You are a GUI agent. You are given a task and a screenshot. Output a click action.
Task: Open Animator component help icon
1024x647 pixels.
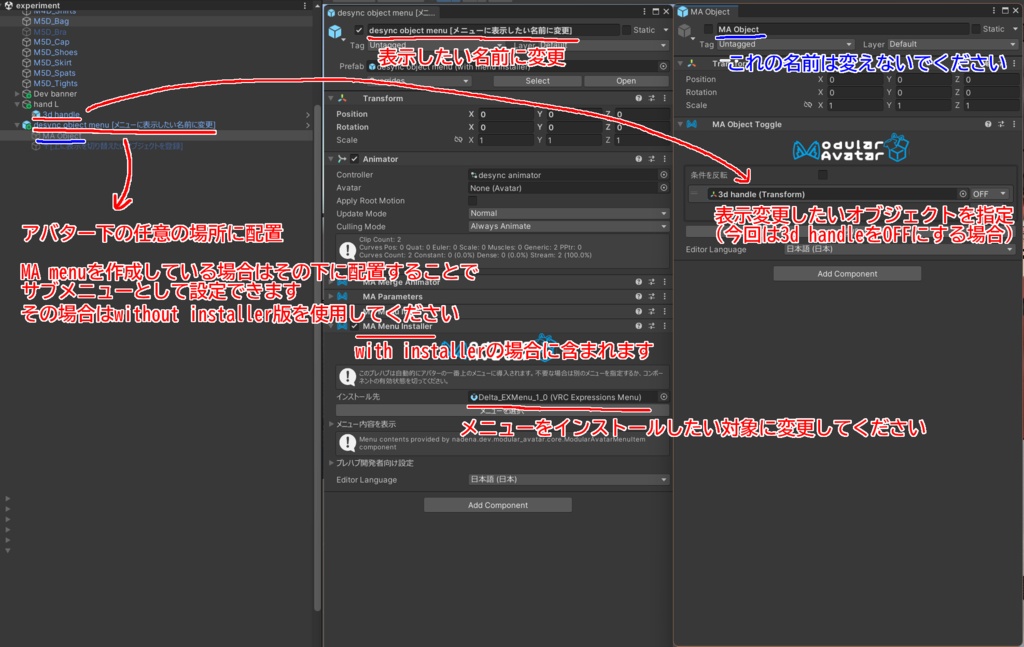click(638, 159)
